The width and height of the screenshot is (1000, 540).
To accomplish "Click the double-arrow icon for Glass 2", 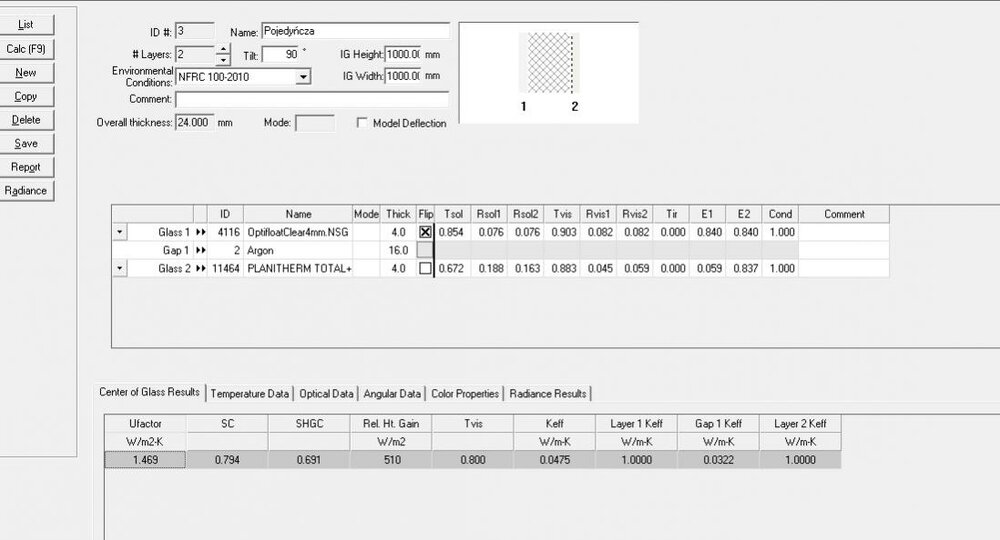I will click(x=201, y=268).
